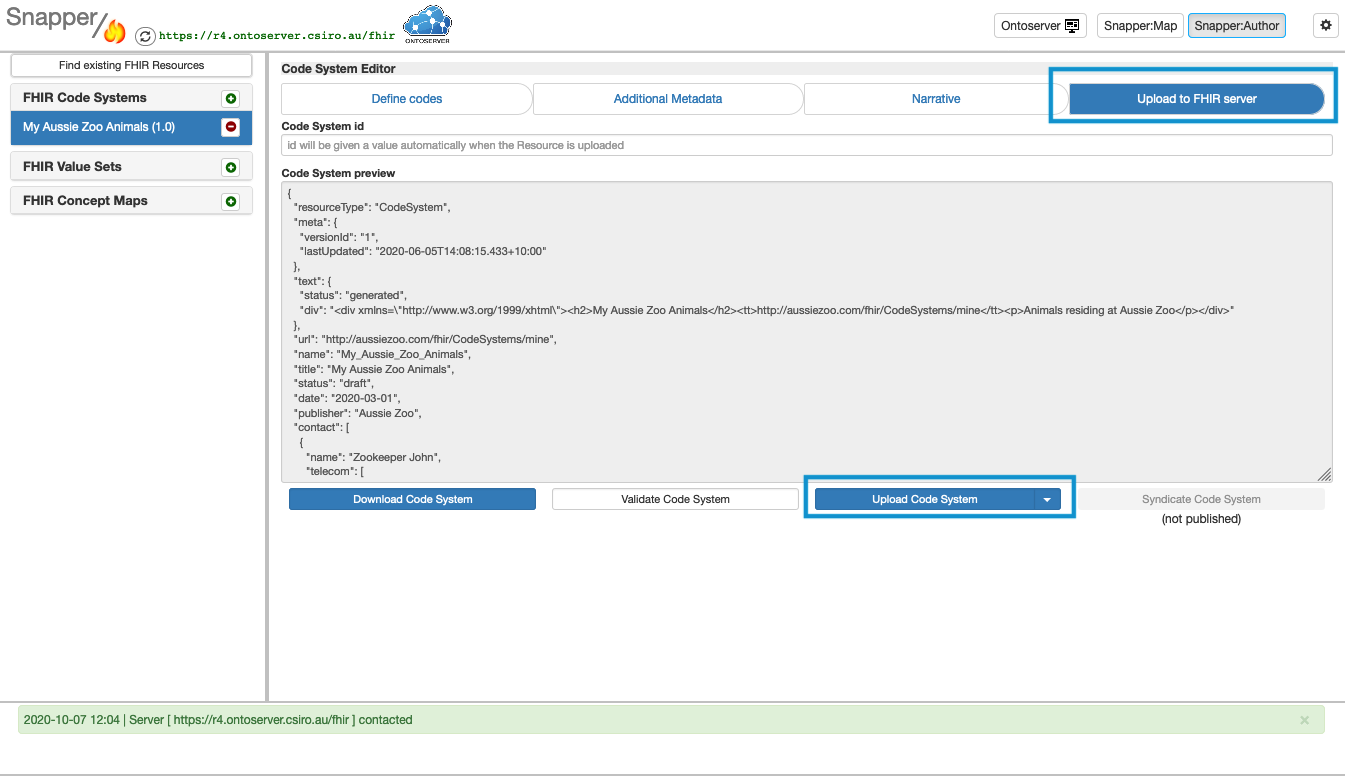This screenshot has width=1347, height=777.
Task: Click the Snapper flame logo
Action: click(x=115, y=31)
